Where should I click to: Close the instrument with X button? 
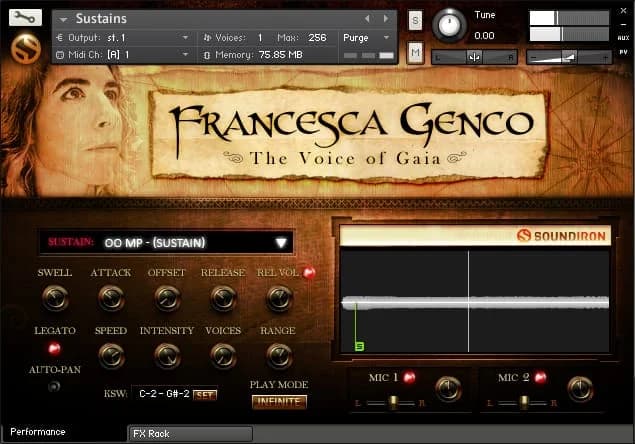[623, 11]
